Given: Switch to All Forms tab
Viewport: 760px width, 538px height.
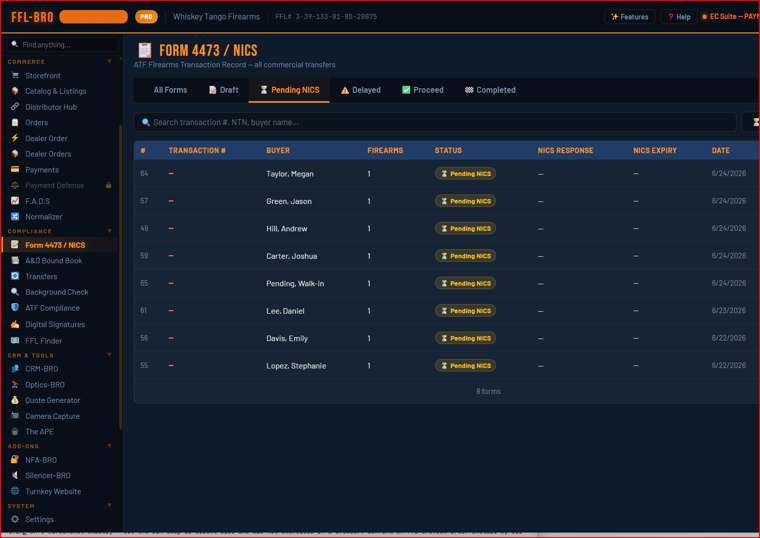Looking at the screenshot, I should [170, 90].
